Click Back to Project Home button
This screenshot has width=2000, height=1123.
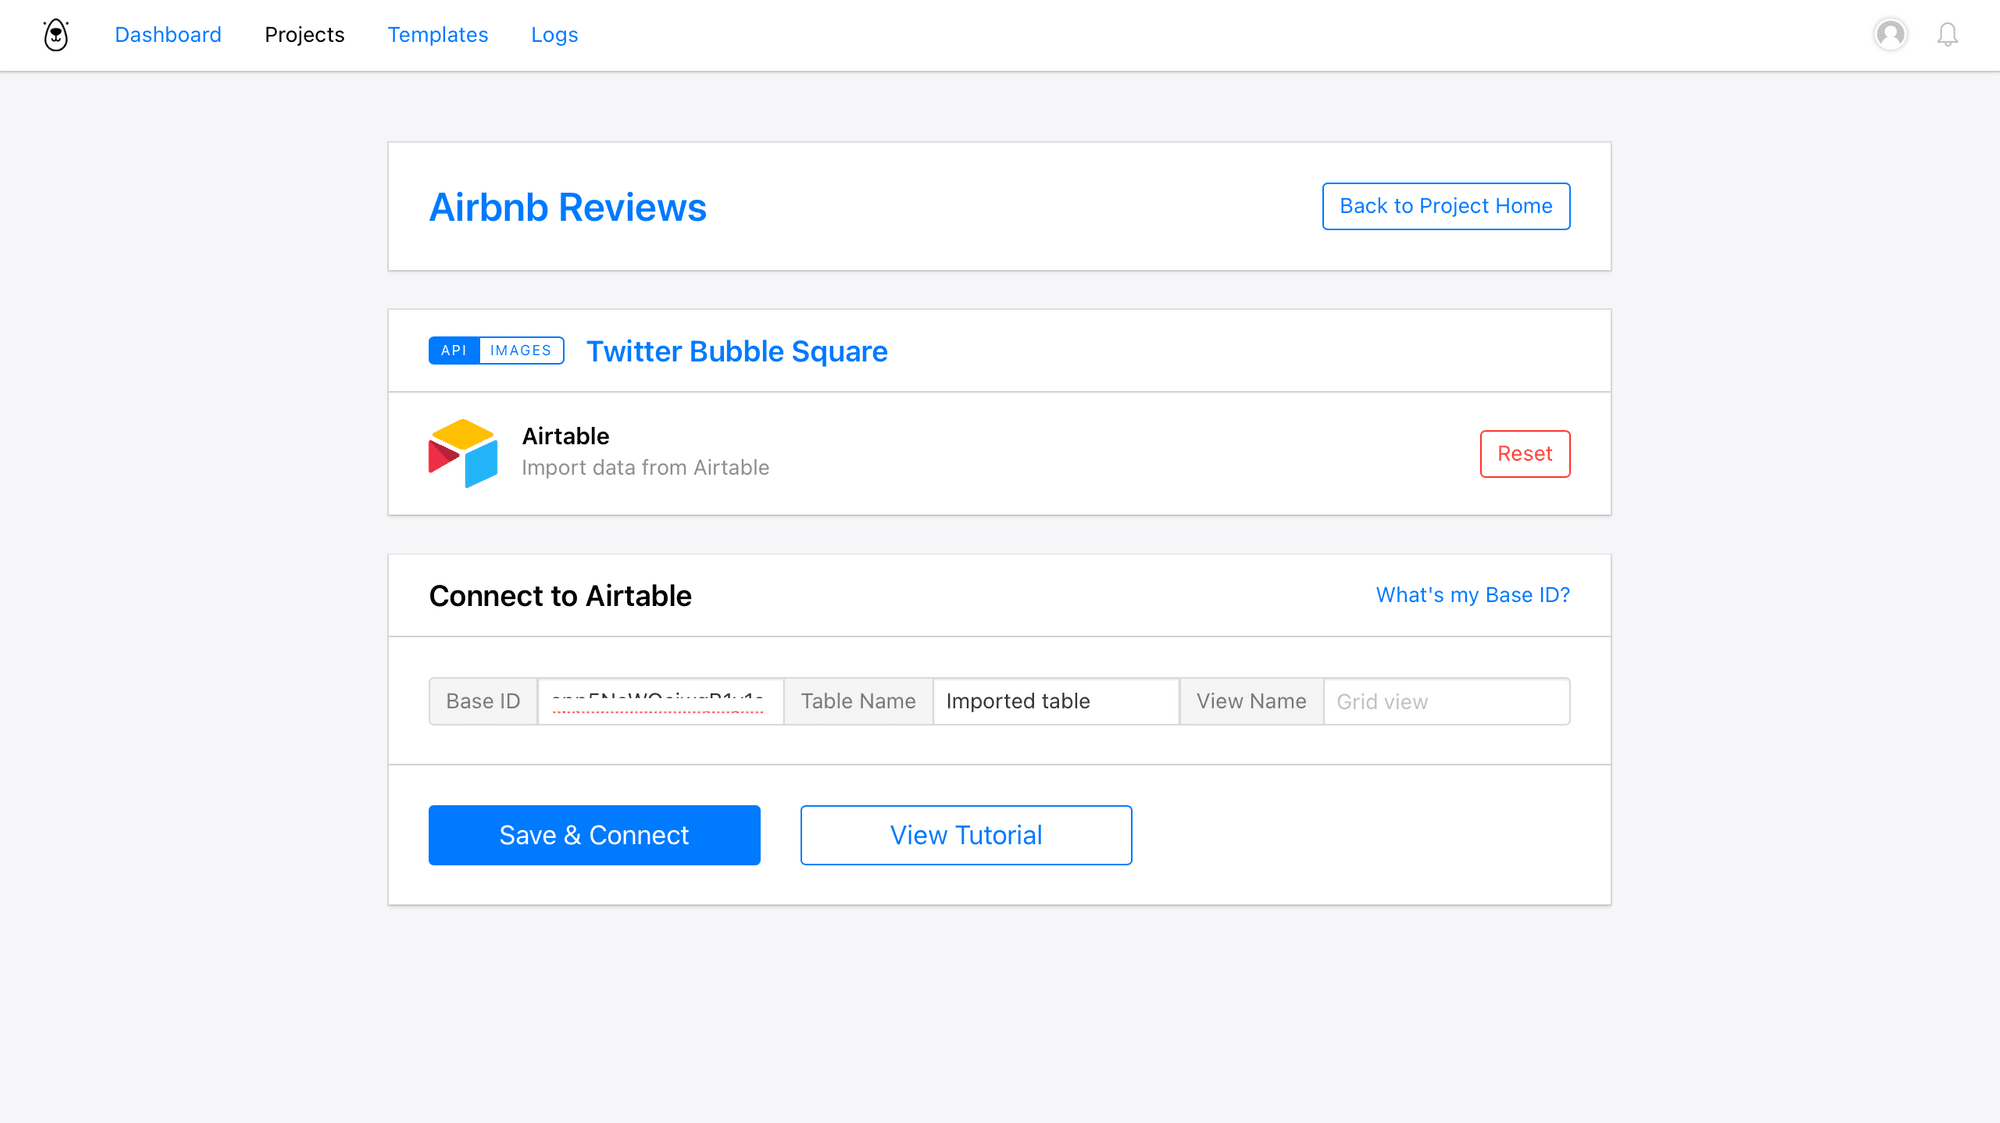(x=1446, y=206)
